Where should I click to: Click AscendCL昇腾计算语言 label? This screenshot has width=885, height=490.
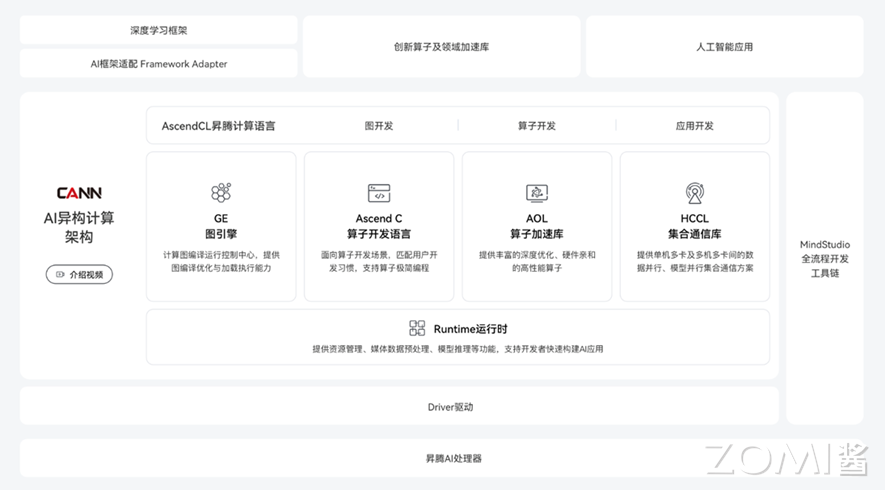click(218, 126)
